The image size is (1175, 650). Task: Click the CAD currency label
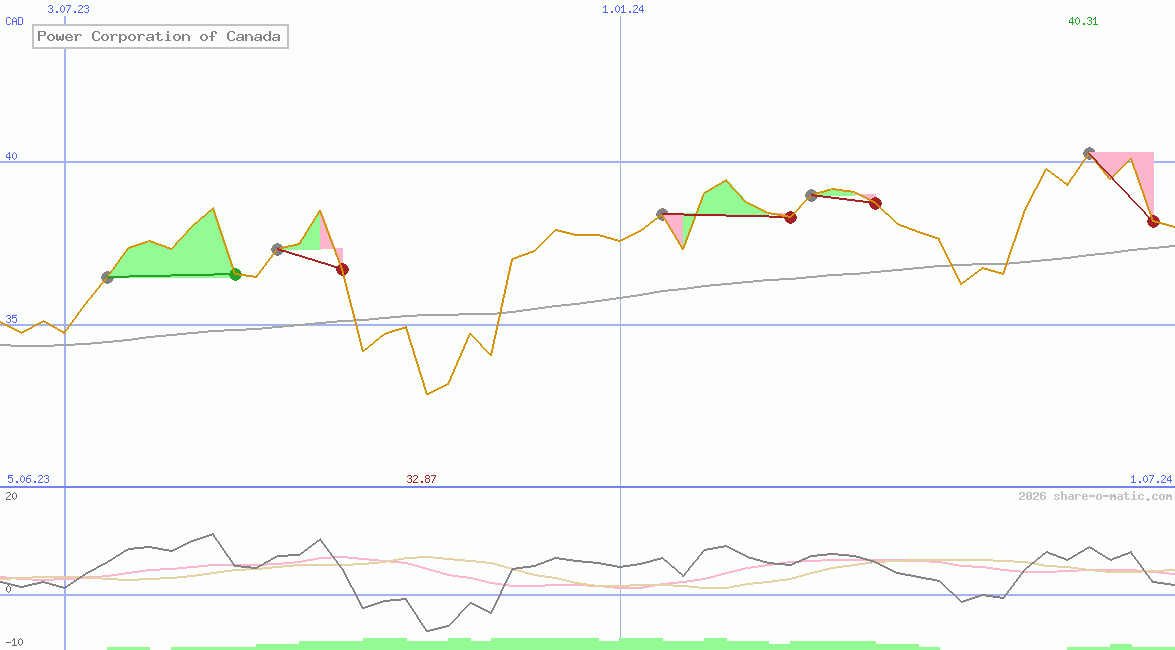[x=14, y=22]
